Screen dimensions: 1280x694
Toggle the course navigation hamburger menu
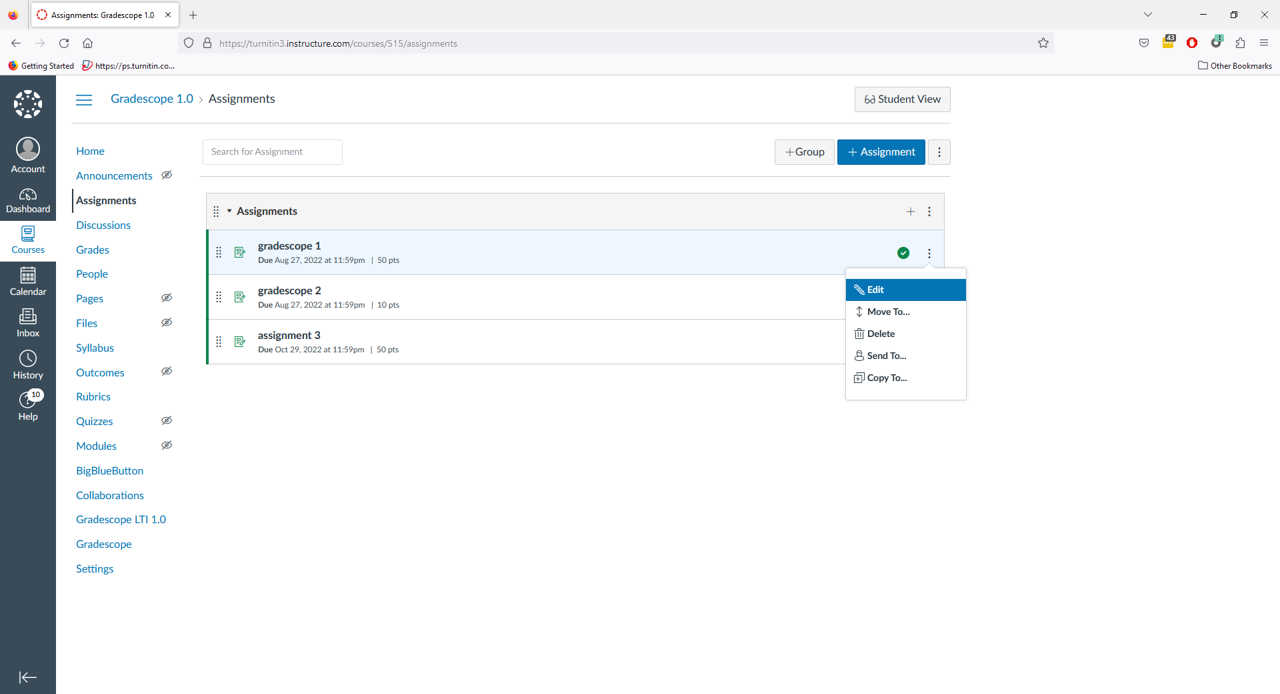click(x=84, y=99)
